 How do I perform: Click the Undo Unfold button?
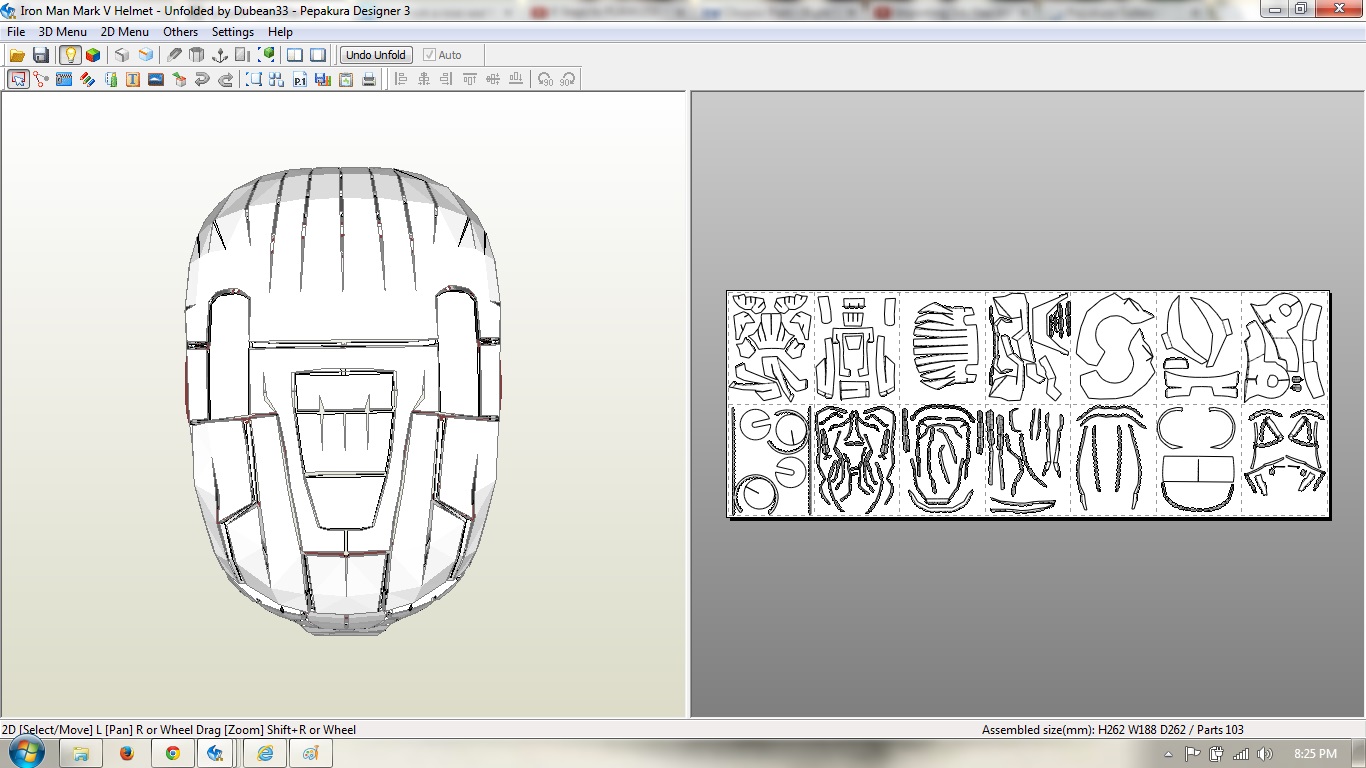[376, 55]
